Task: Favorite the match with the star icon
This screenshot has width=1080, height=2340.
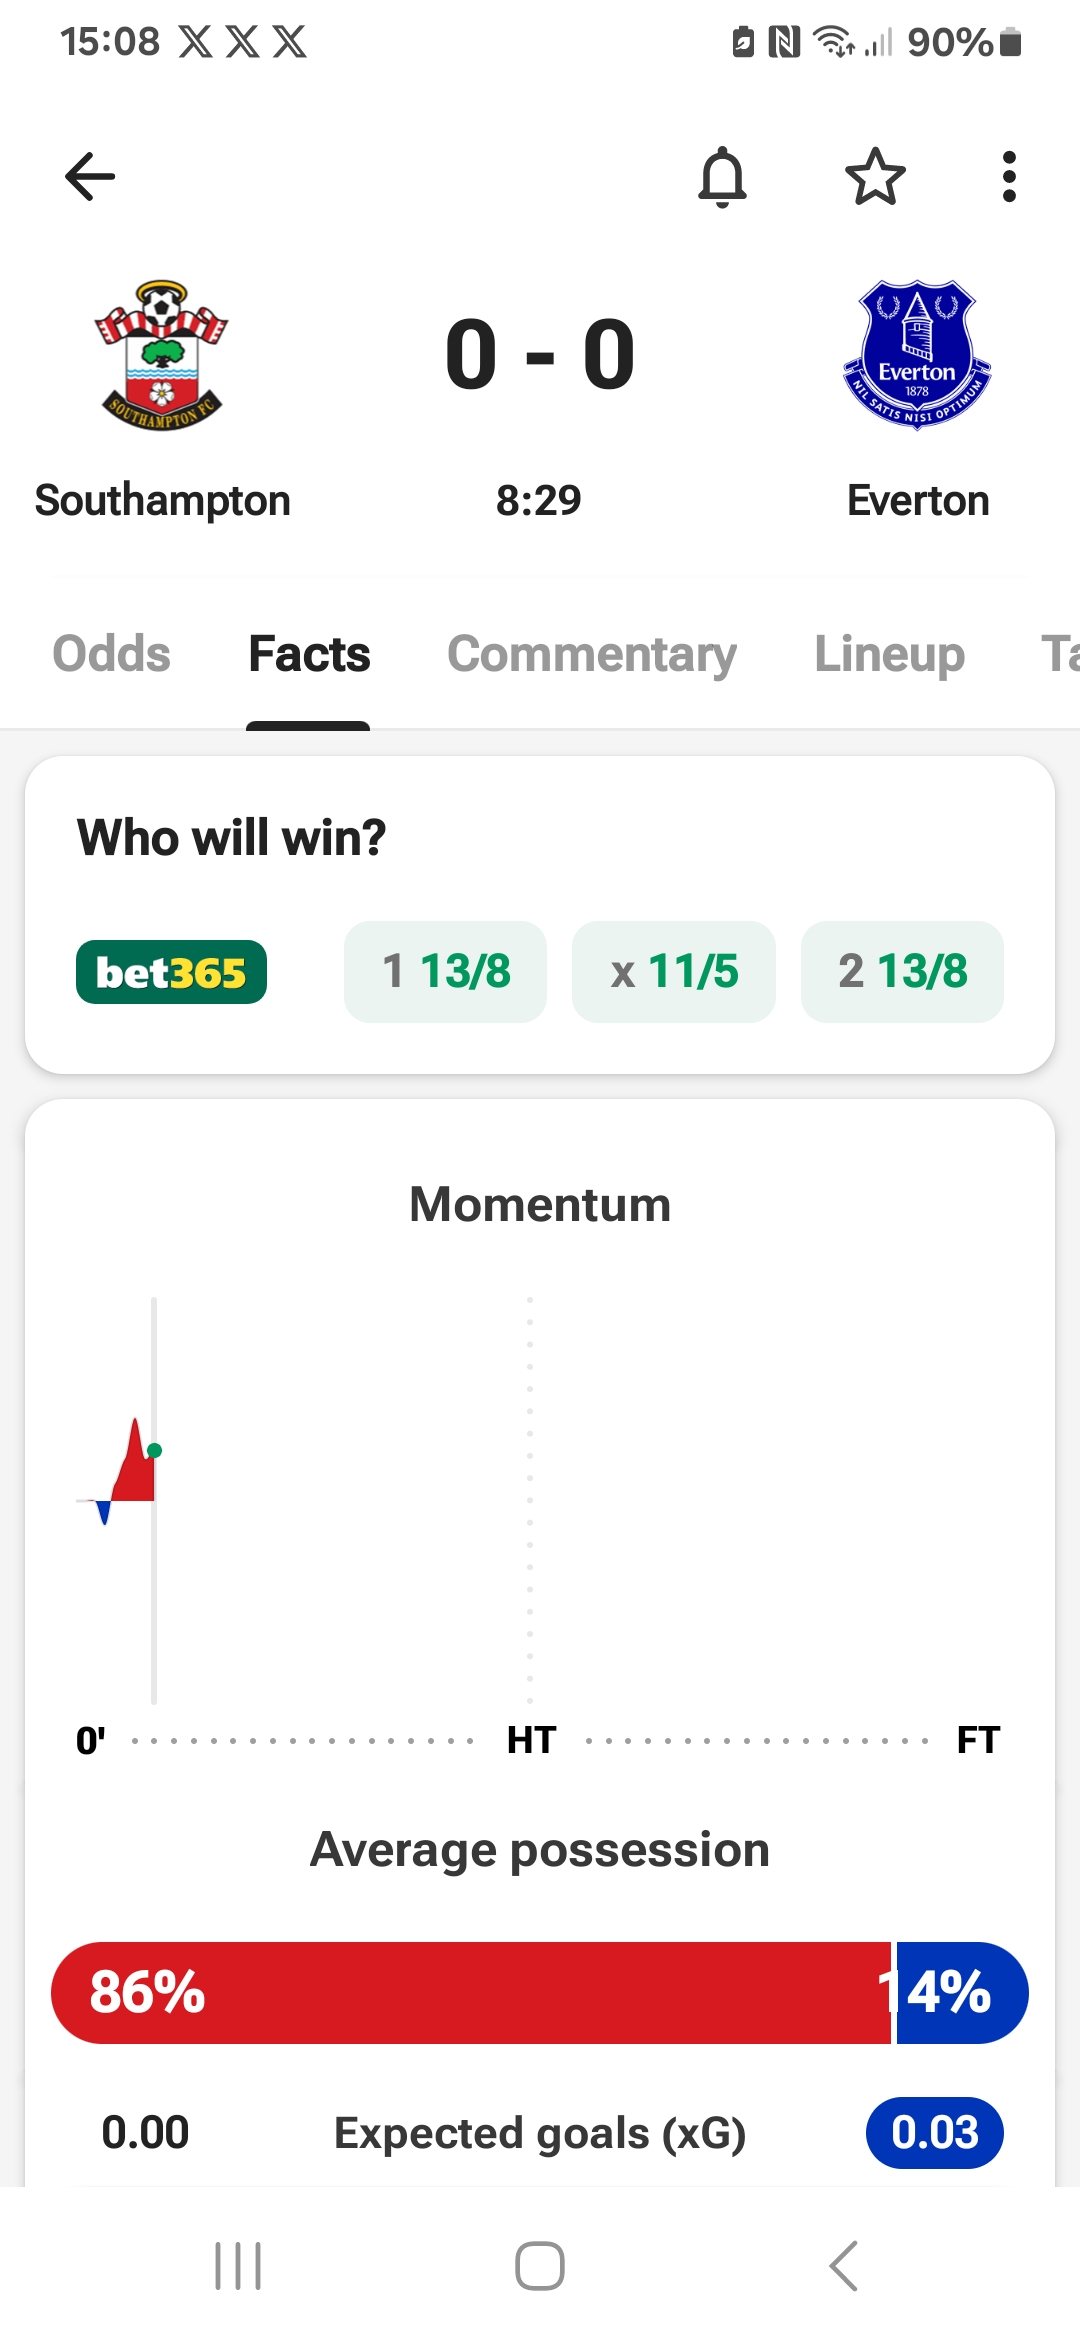Action: 875,177
